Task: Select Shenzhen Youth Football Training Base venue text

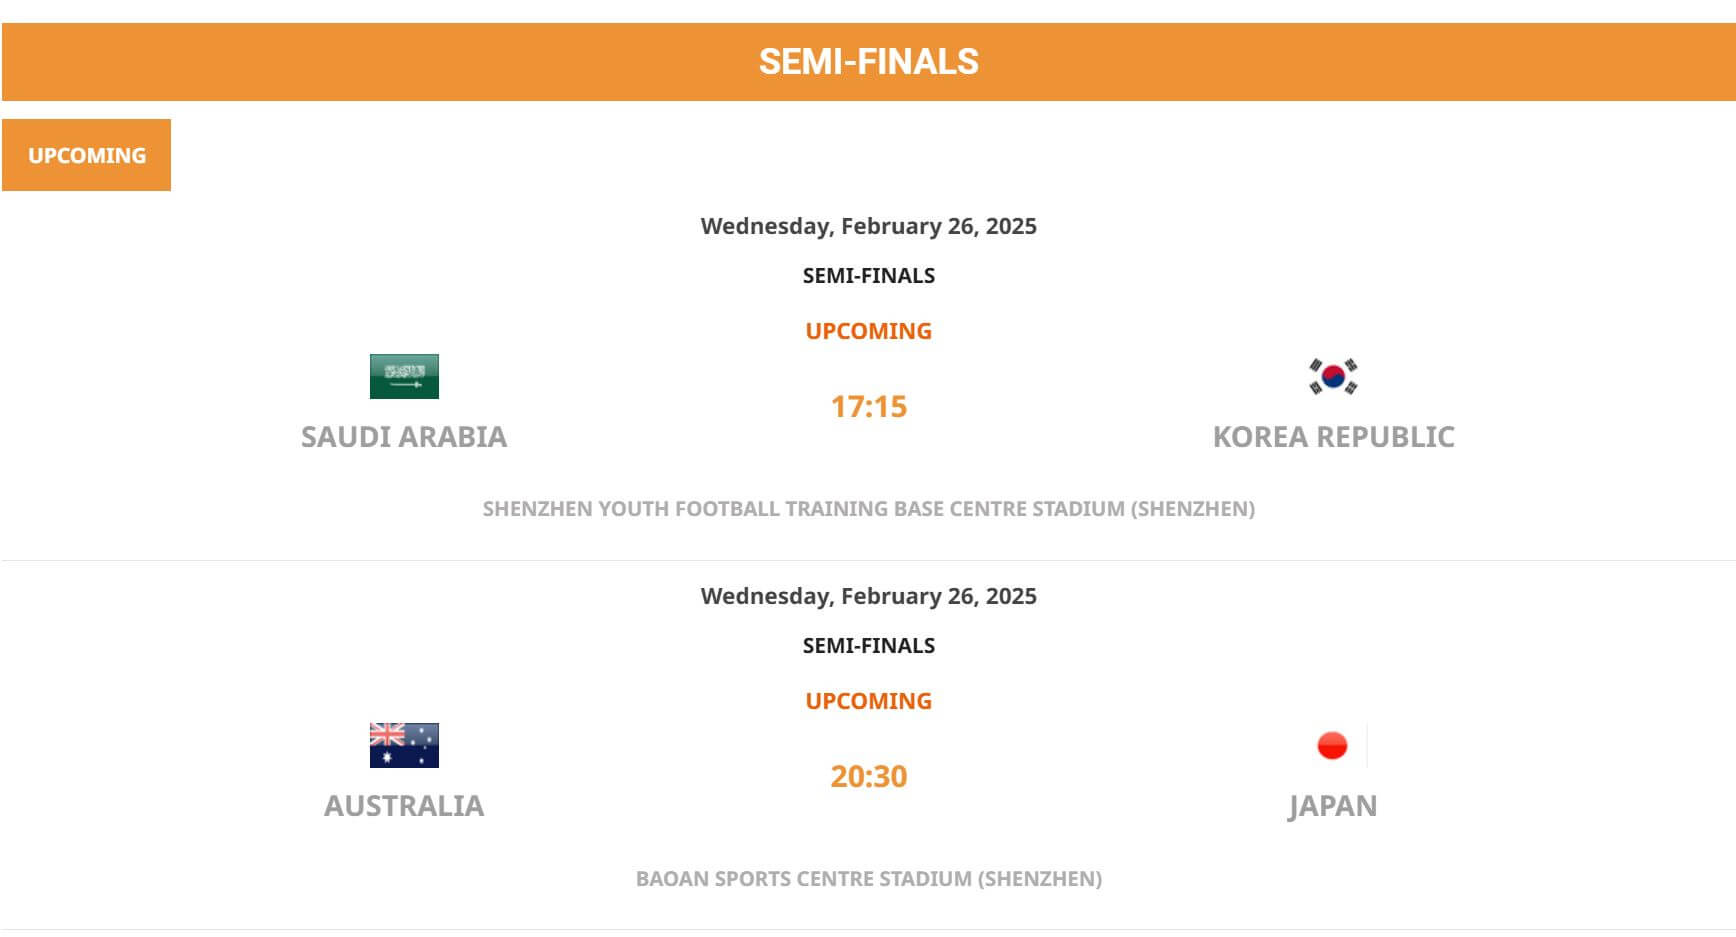Action: pos(869,509)
